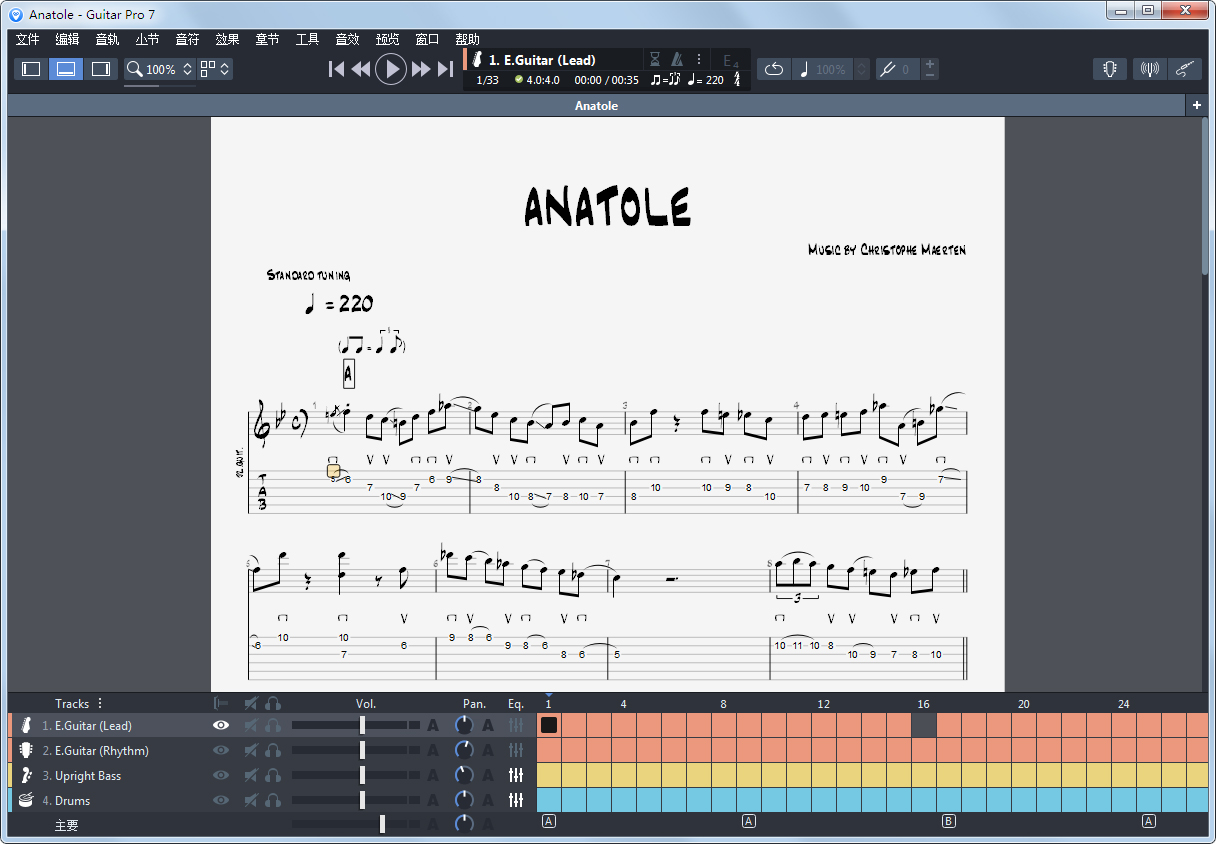Open the tuner icon in toolbar

(1109, 69)
